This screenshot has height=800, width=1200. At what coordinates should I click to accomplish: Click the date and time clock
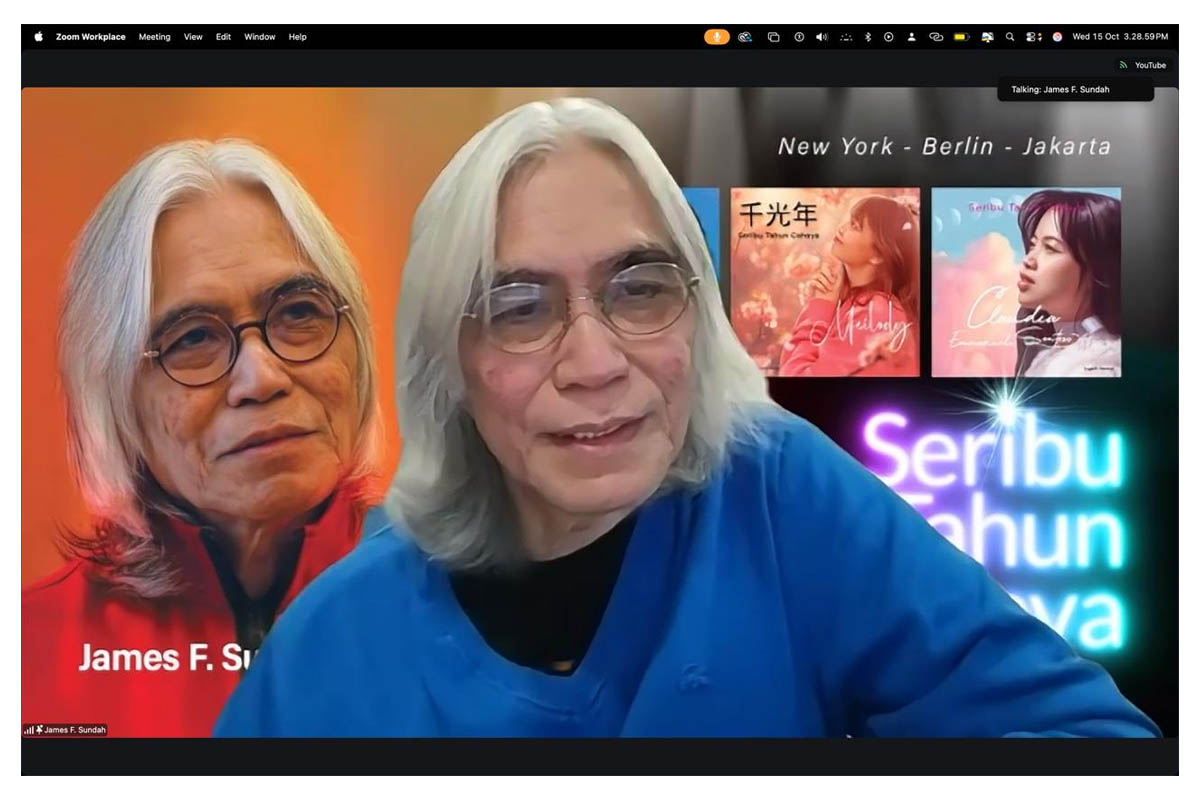[x=1119, y=37]
